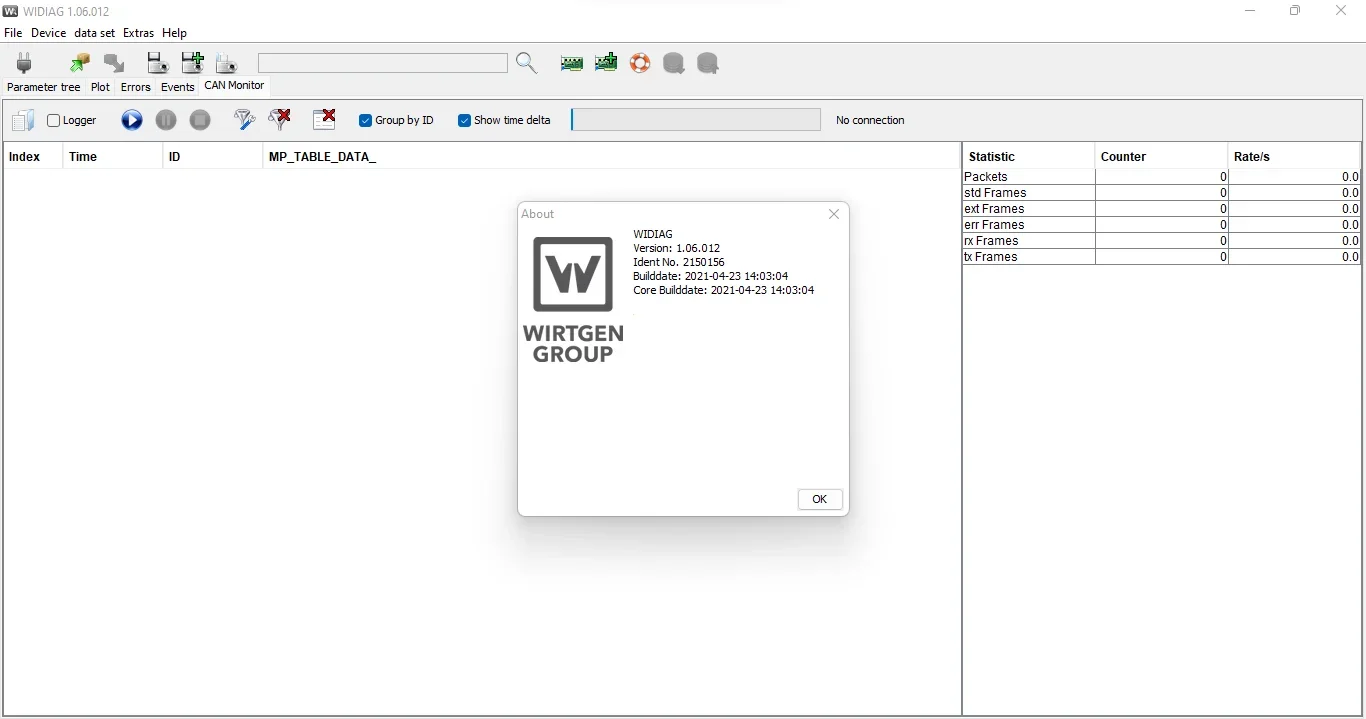Click the filter wrench funnel icon
Screen dimensions: 1366x719
coord(244,120)
